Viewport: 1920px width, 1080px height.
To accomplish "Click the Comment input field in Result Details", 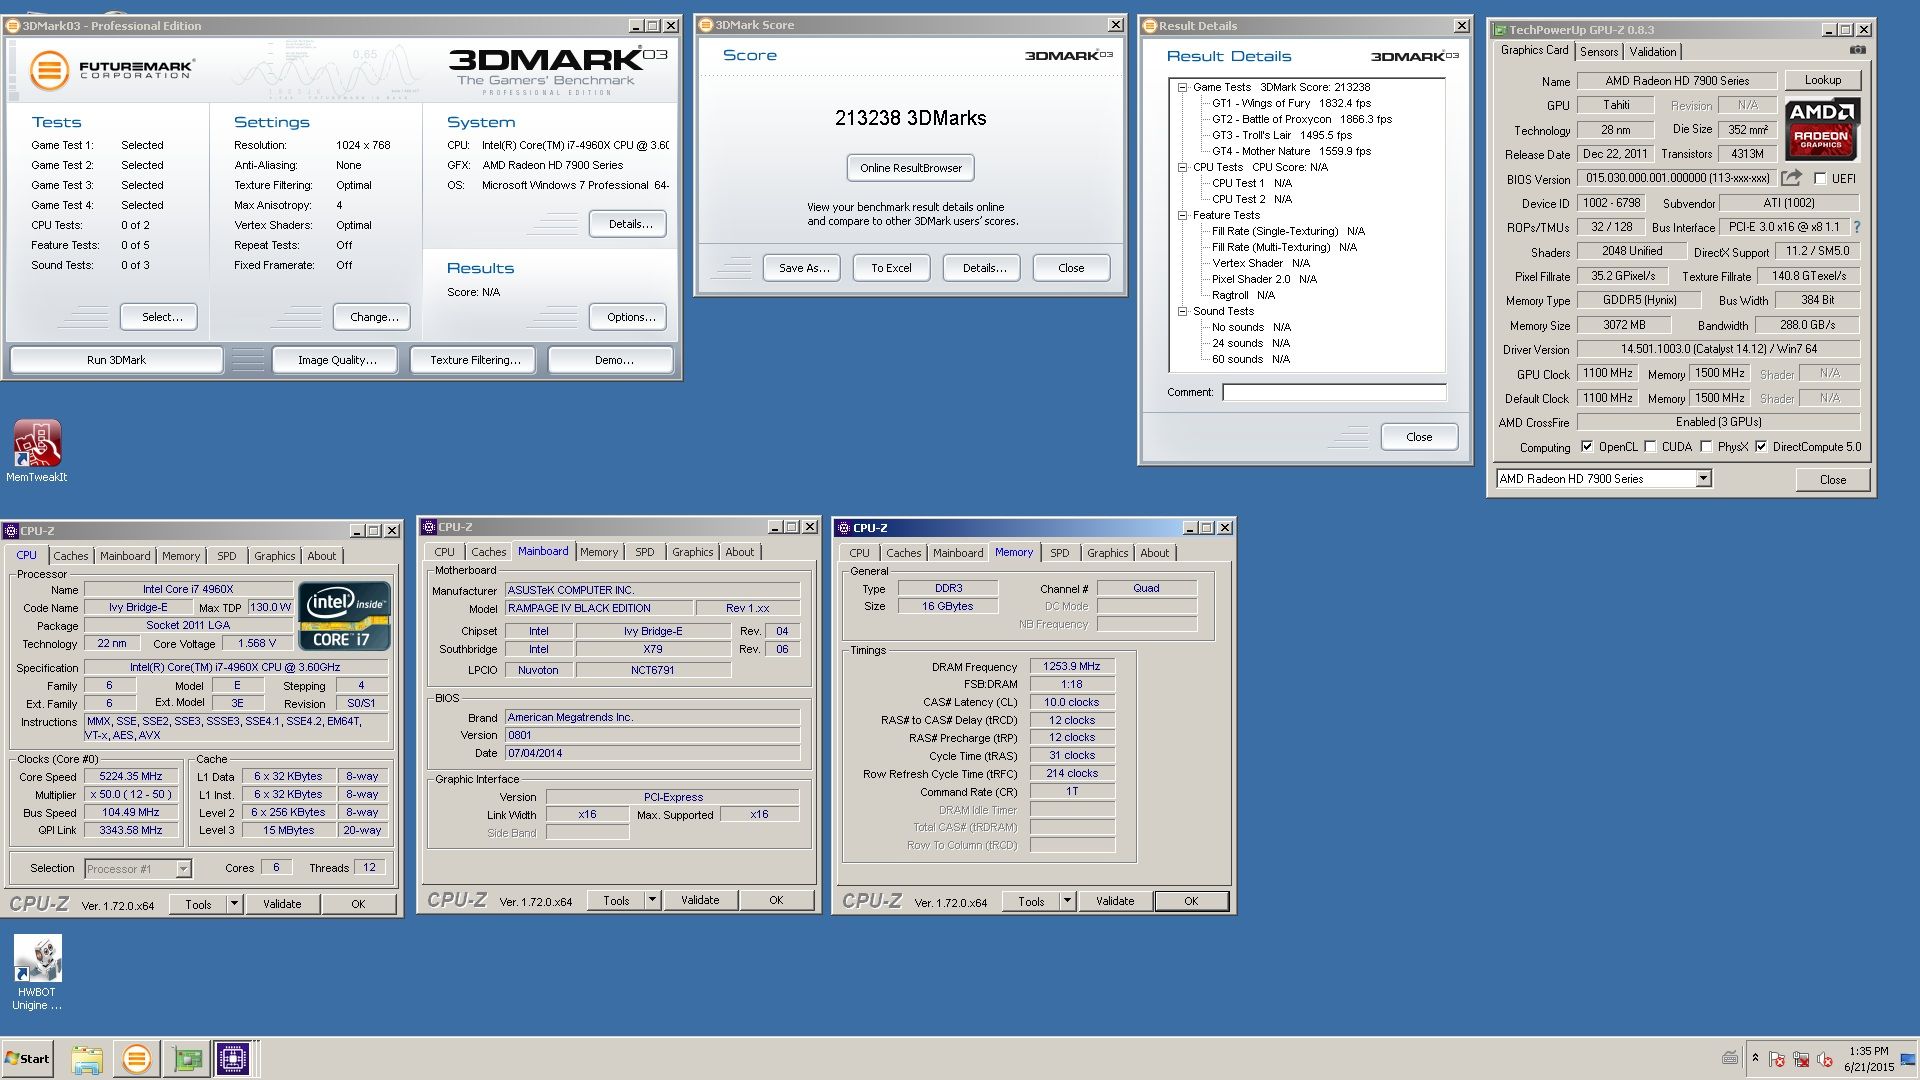I will click(x=1334, y=392).
